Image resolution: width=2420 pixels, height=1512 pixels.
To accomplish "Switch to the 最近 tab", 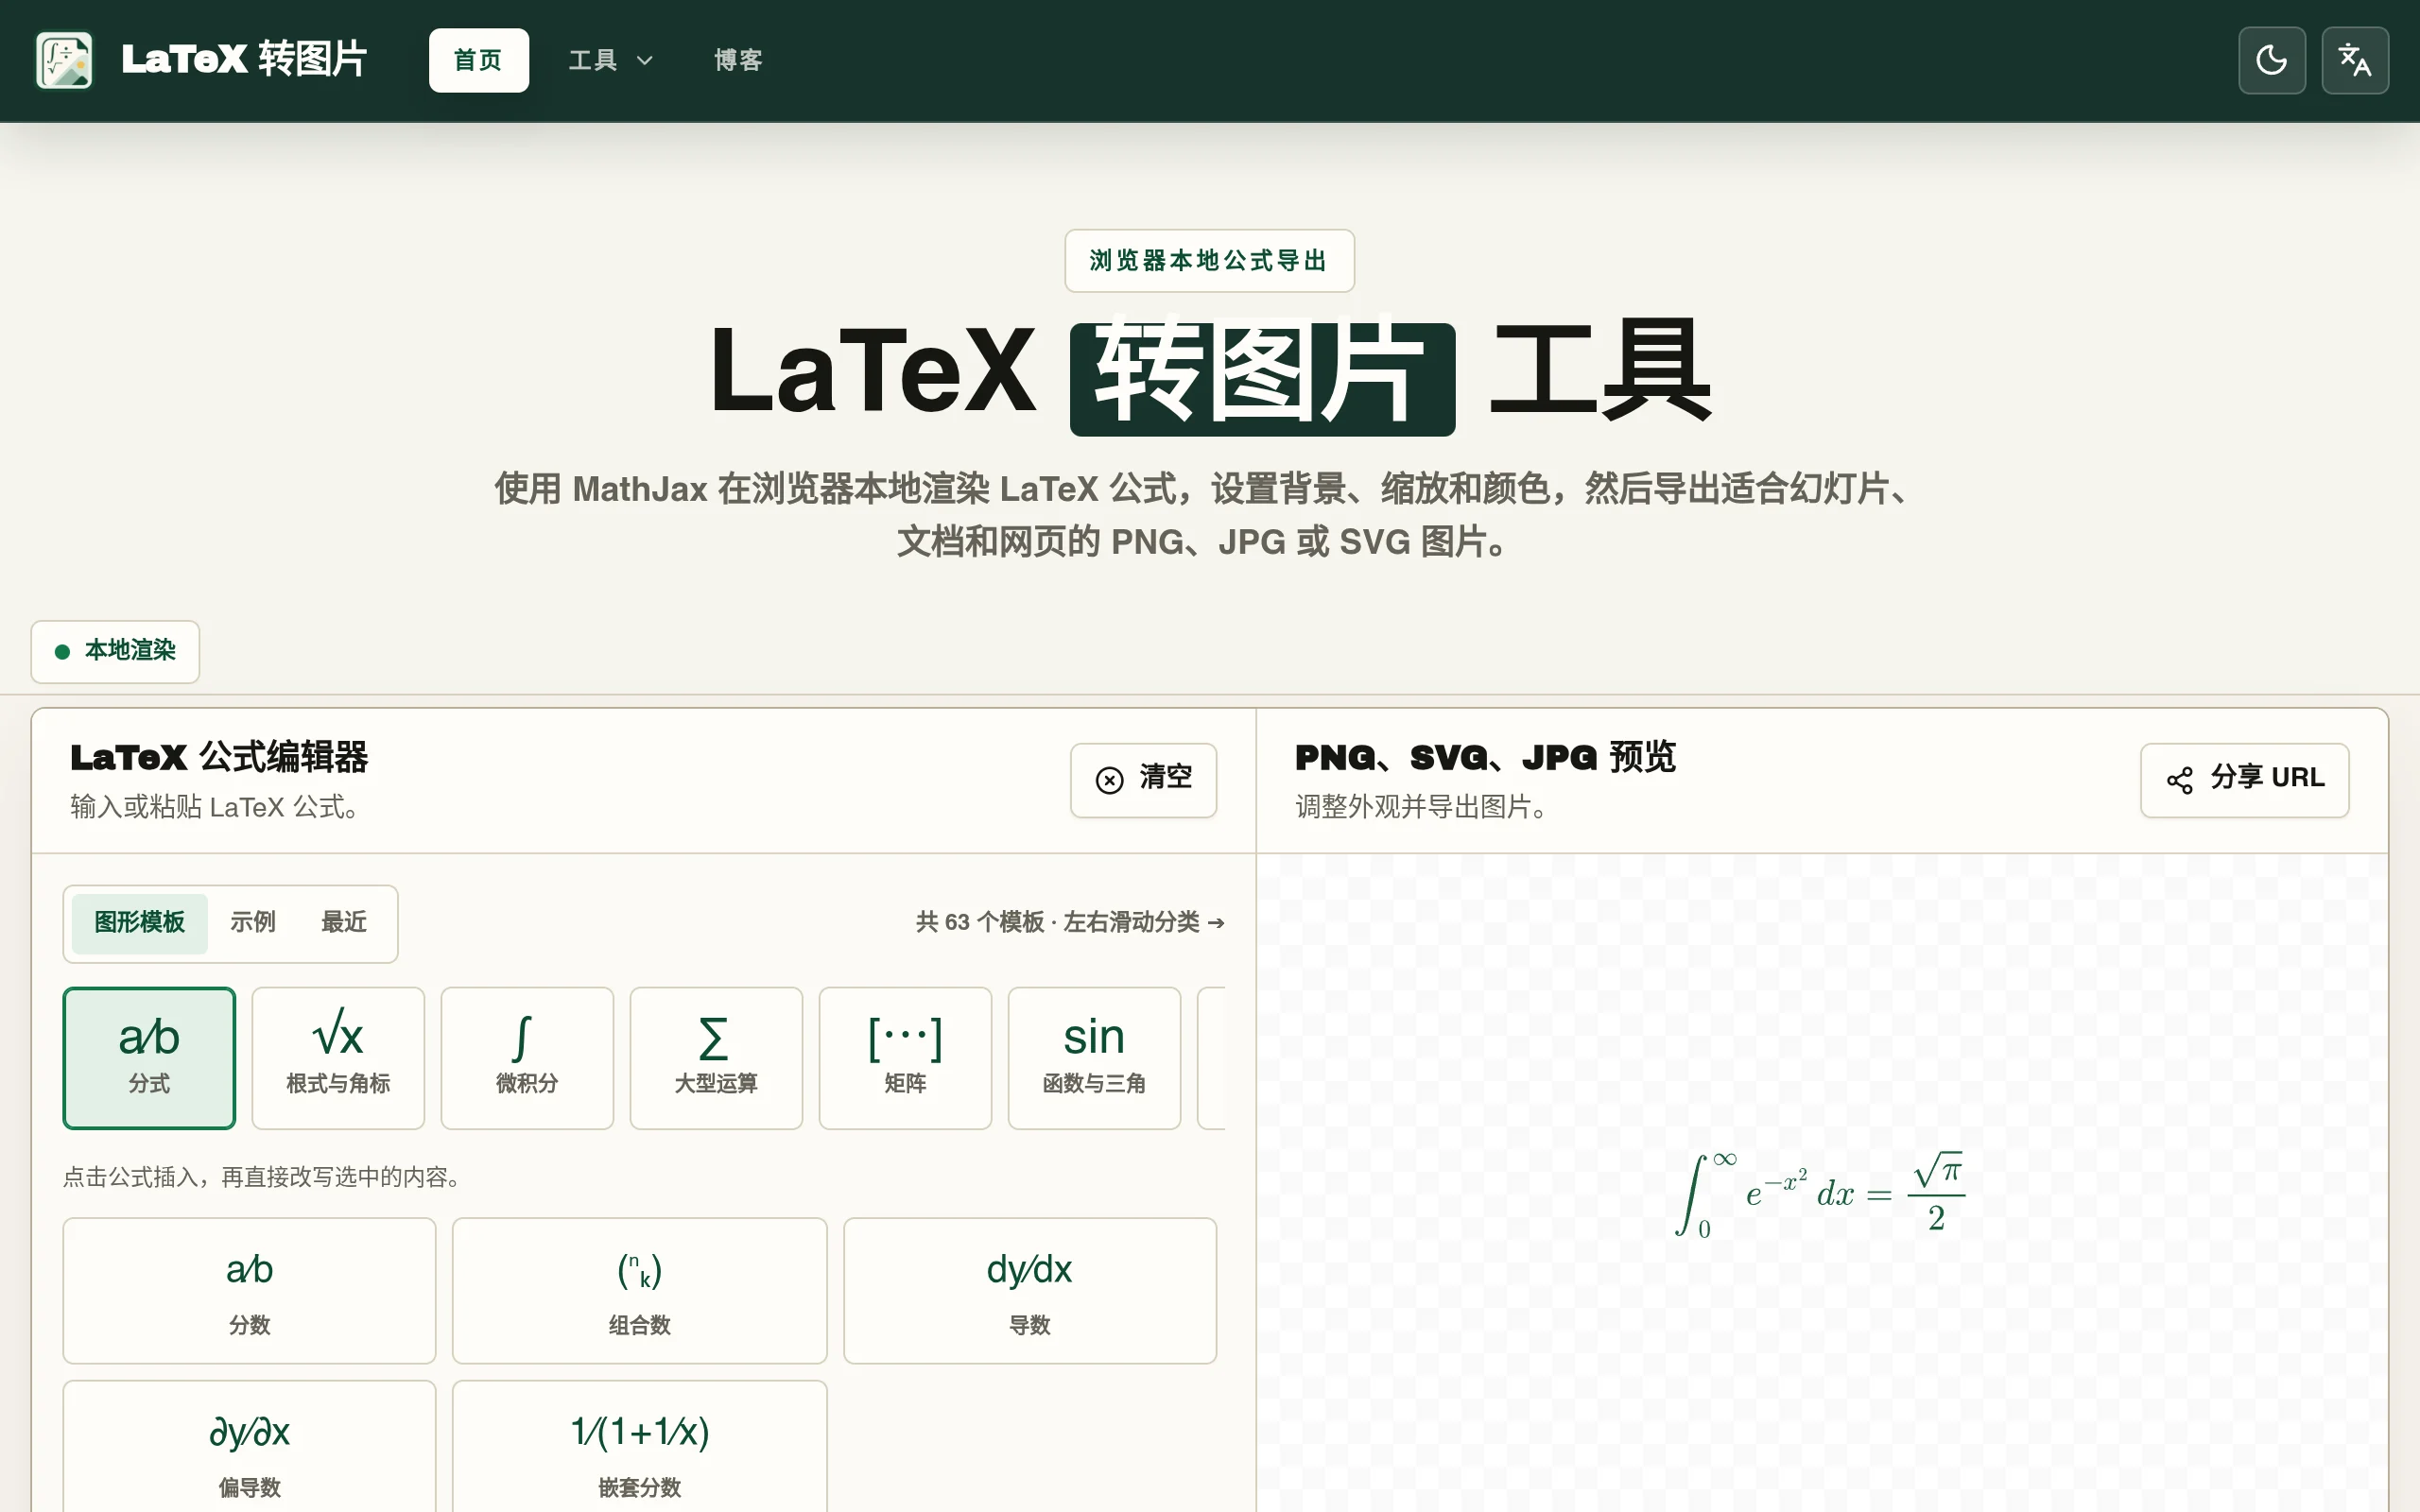I will click(344, 922).
